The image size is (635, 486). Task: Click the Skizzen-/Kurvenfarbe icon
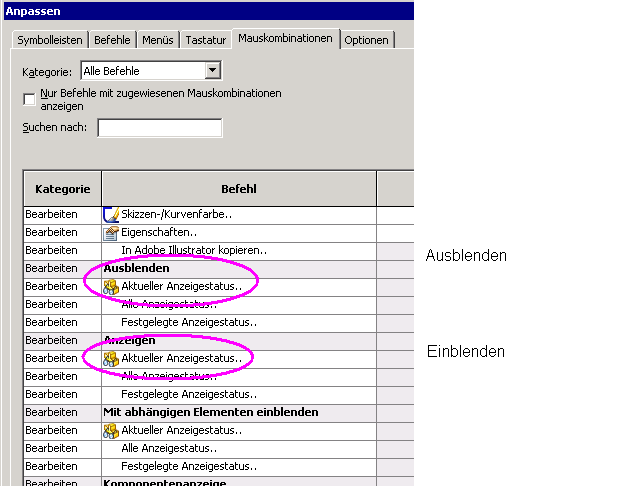[x=111, y=215]
